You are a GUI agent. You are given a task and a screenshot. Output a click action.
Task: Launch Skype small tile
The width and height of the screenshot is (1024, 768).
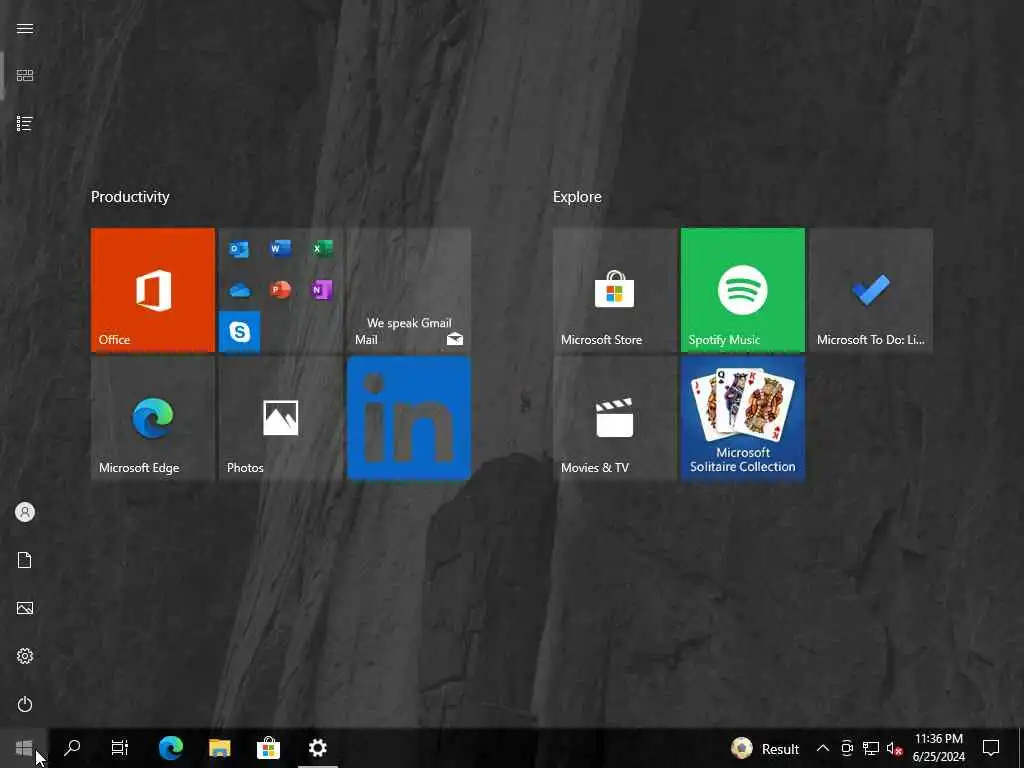point(239,332)
